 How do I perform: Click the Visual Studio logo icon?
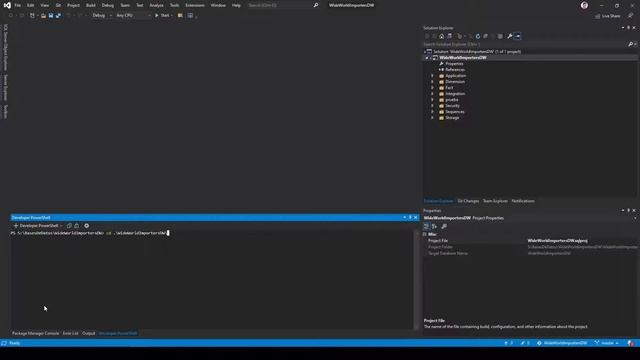pyautogui.click(x=7, y=5)
